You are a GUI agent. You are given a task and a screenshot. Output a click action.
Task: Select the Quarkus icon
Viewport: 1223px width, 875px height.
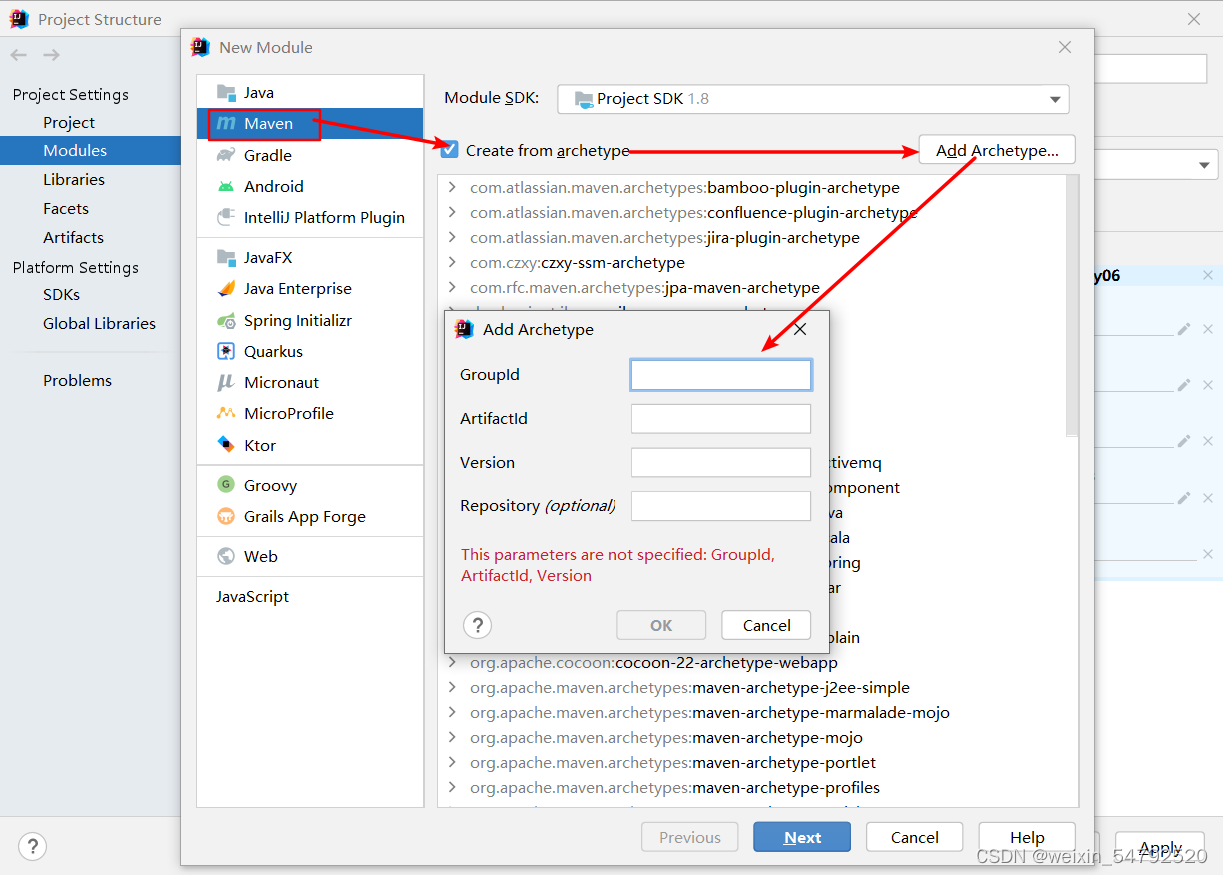point(226,351)
